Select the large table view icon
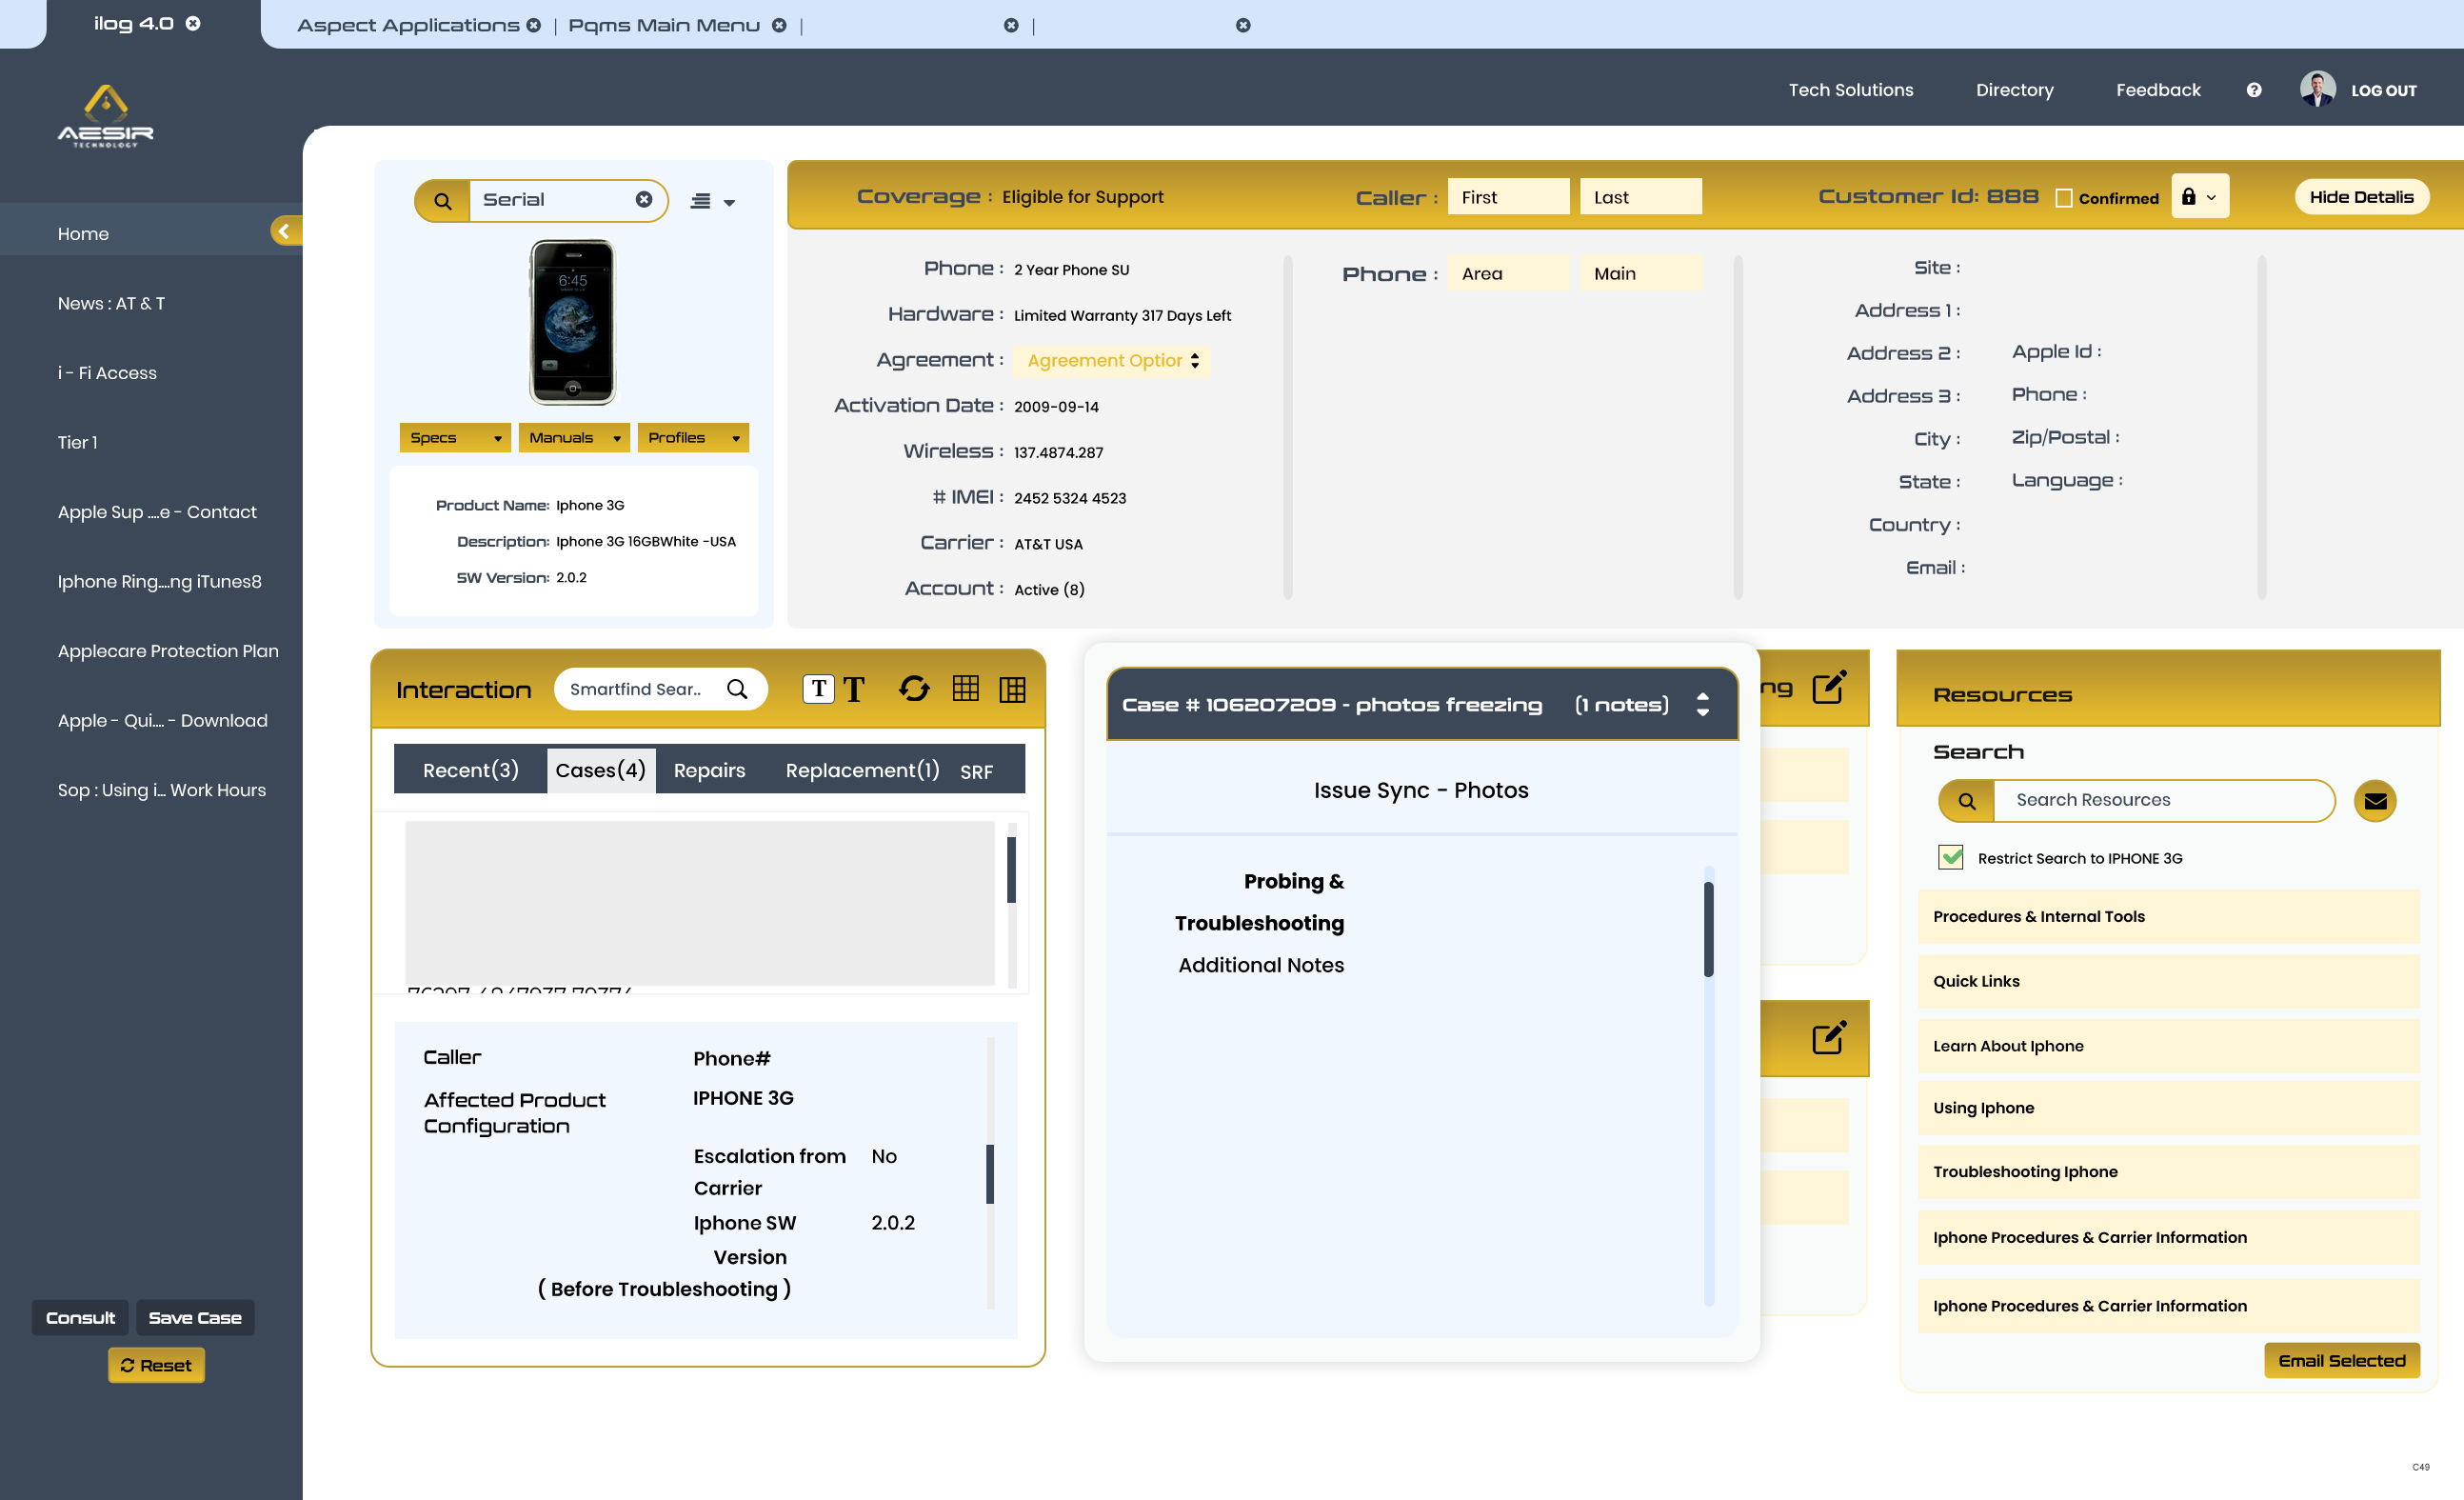 coord(1012,689)
